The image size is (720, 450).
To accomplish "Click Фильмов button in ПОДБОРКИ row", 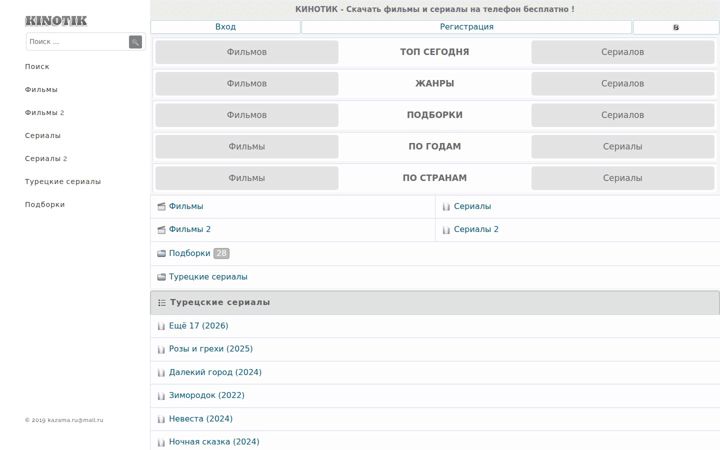I will point(247,115).
